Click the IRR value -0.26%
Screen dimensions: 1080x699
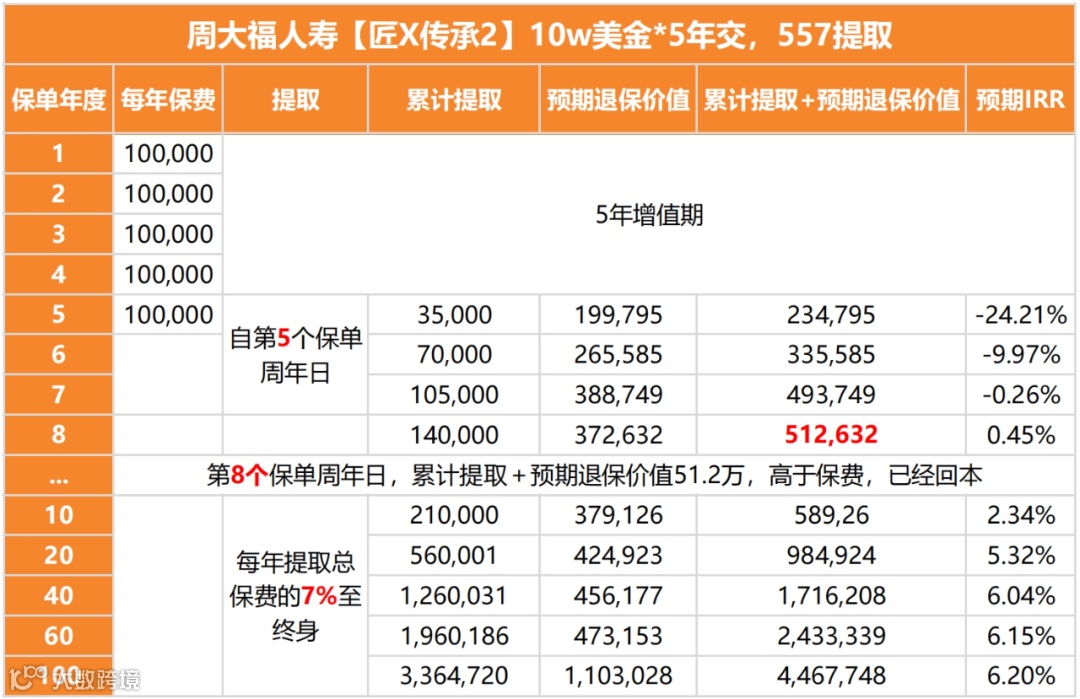point(1021,395)
